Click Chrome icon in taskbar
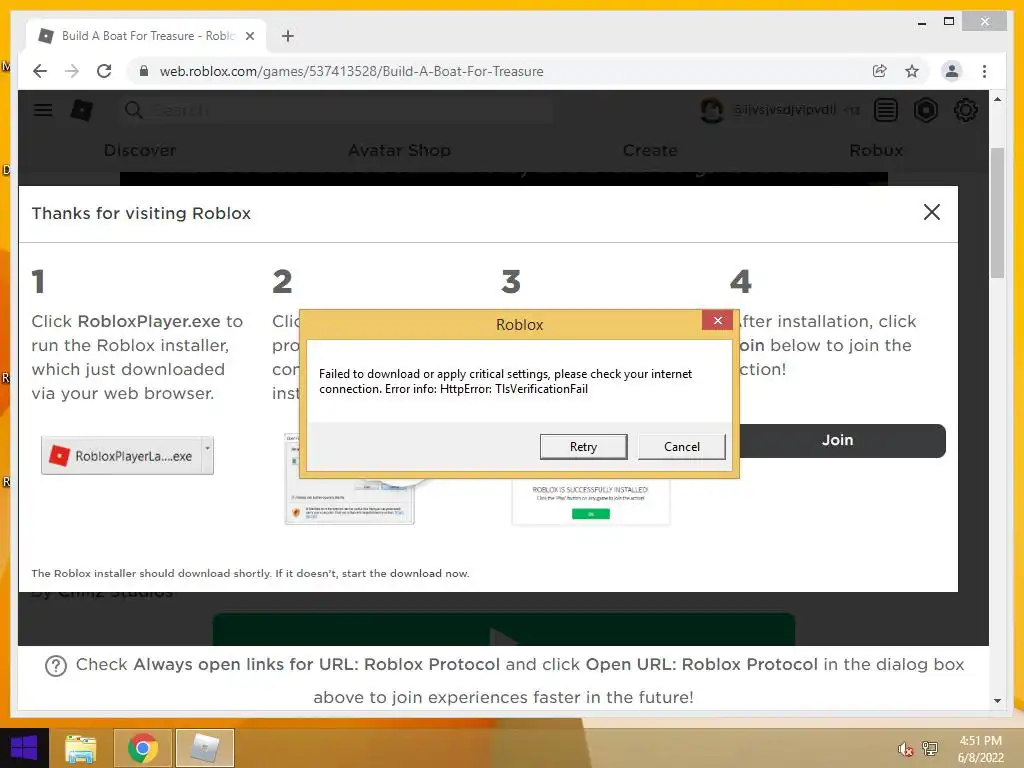1024x768 pixels. point(143,748)
